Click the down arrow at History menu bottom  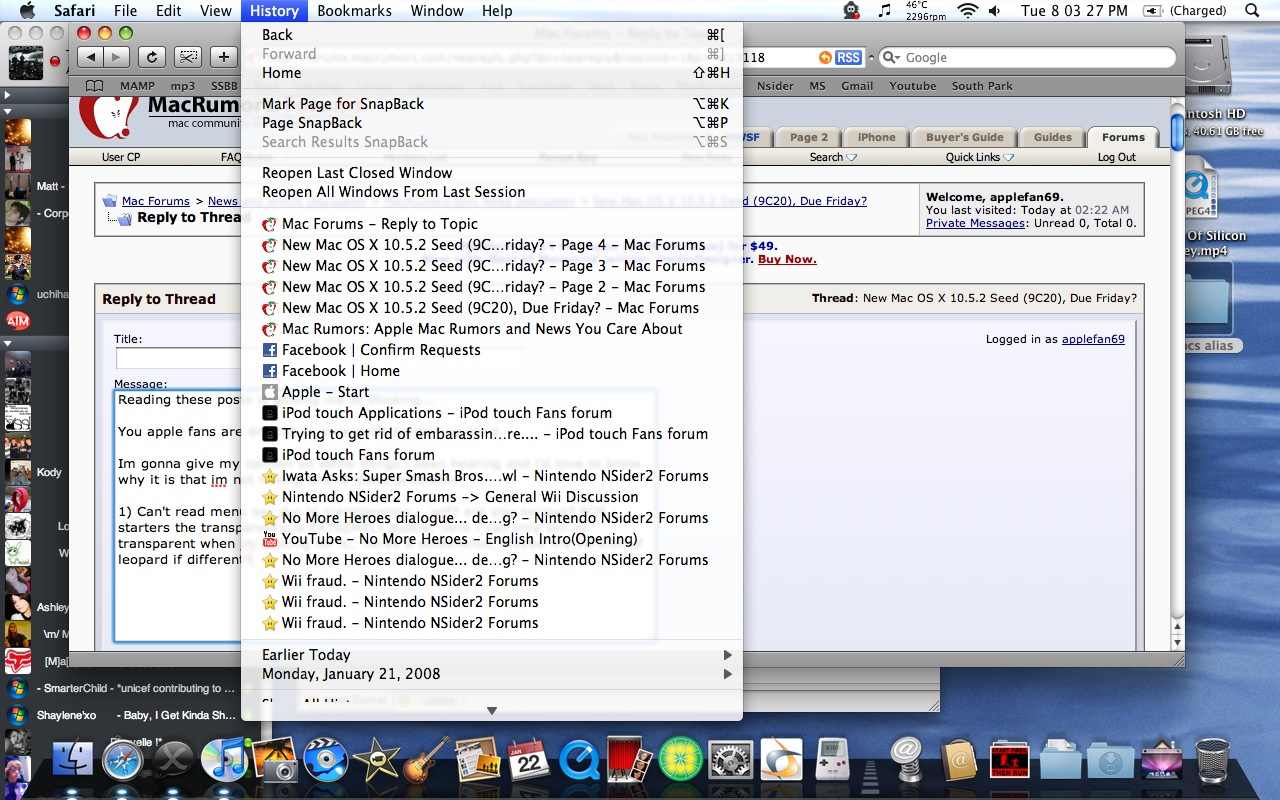point(491,711)
